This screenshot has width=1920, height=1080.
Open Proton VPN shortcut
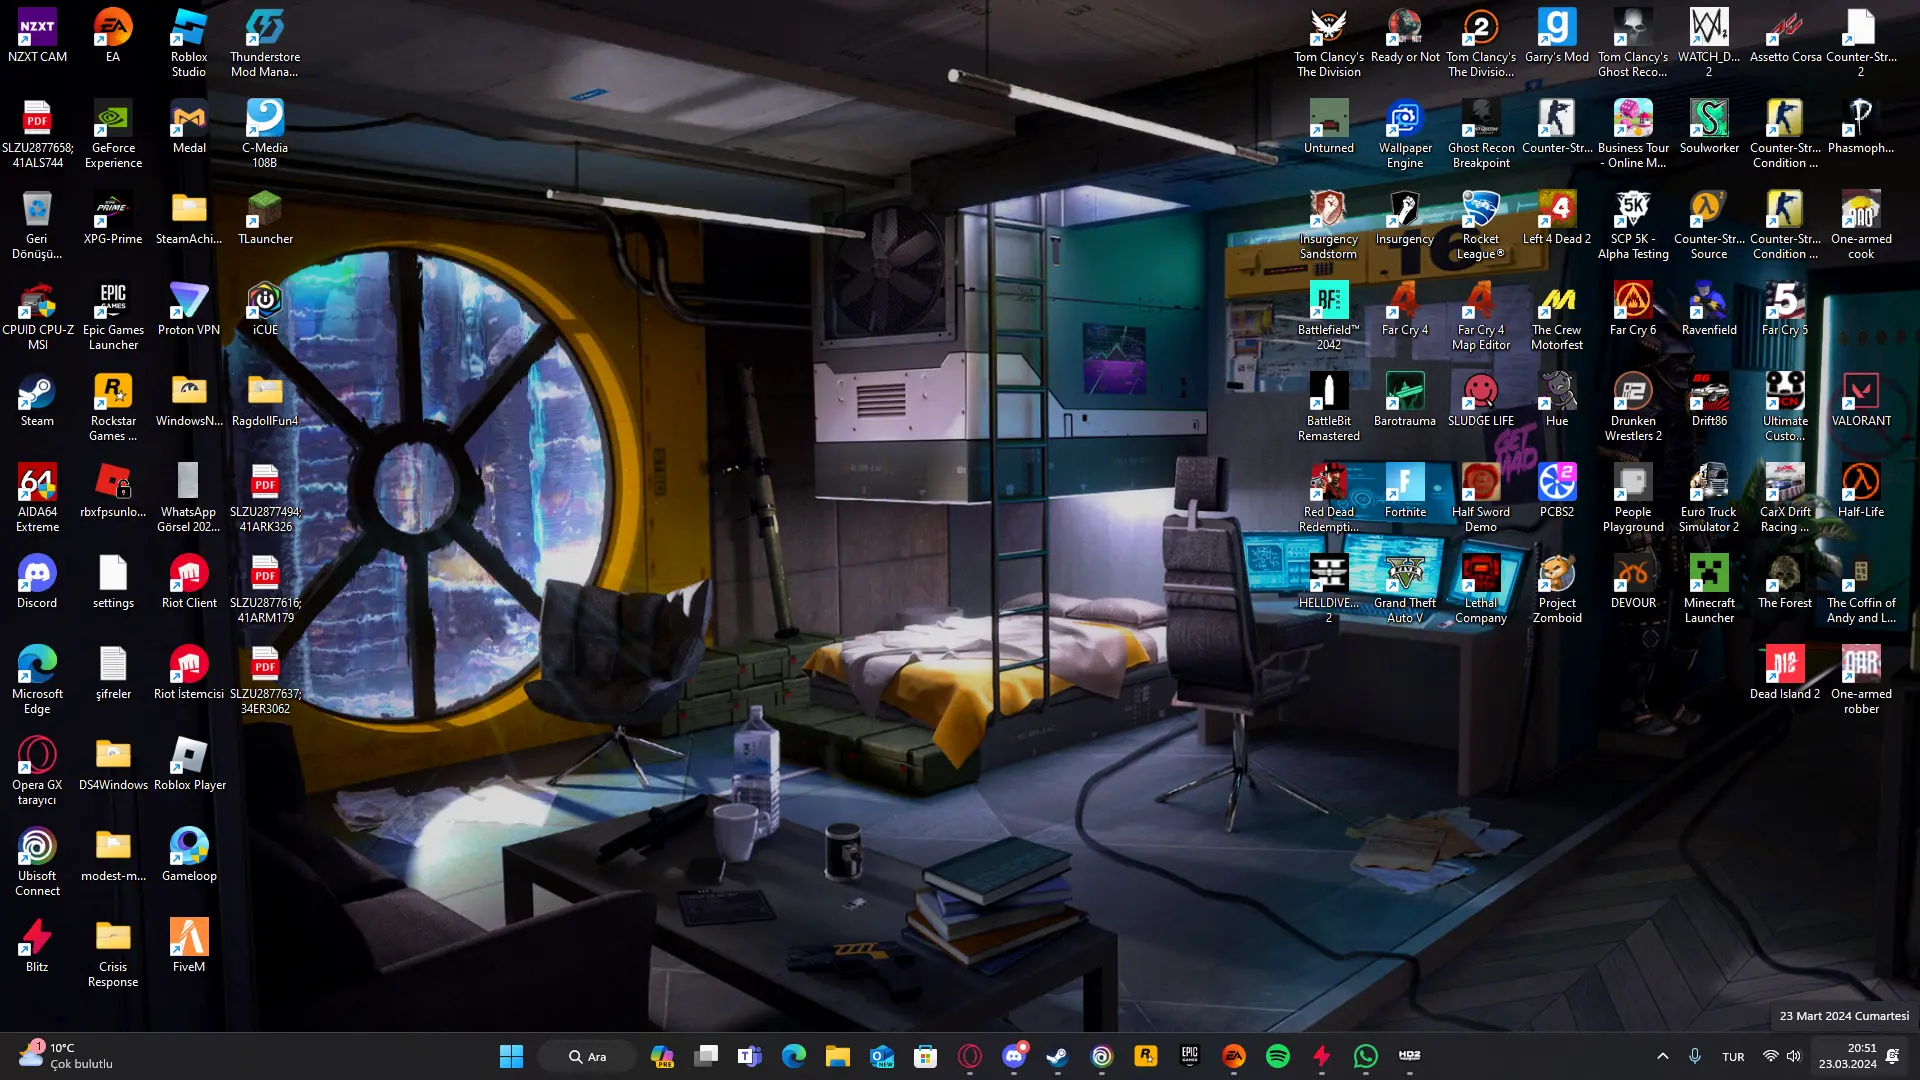(189, 310)
